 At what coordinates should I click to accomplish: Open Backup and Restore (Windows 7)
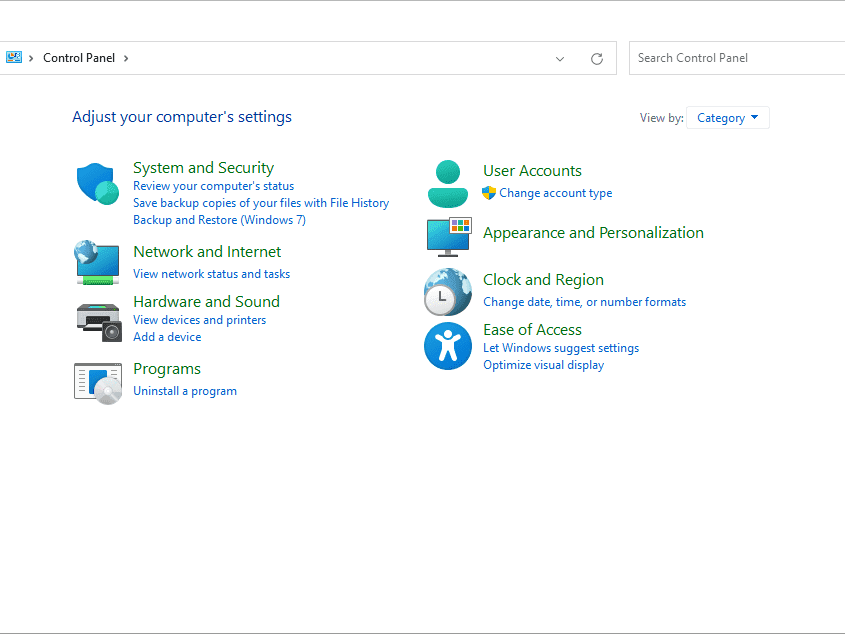(x=219, y=220)
